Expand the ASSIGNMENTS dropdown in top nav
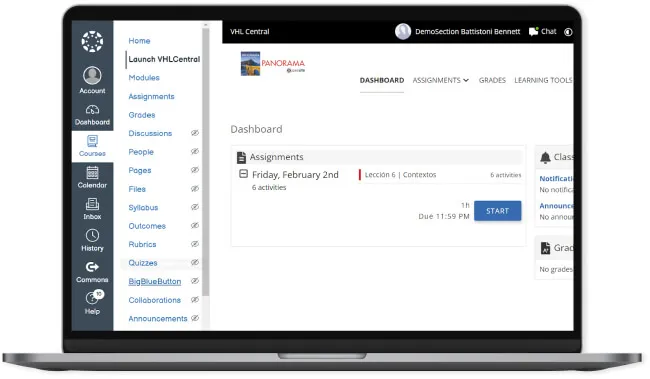650x379 pixels. 441,80
